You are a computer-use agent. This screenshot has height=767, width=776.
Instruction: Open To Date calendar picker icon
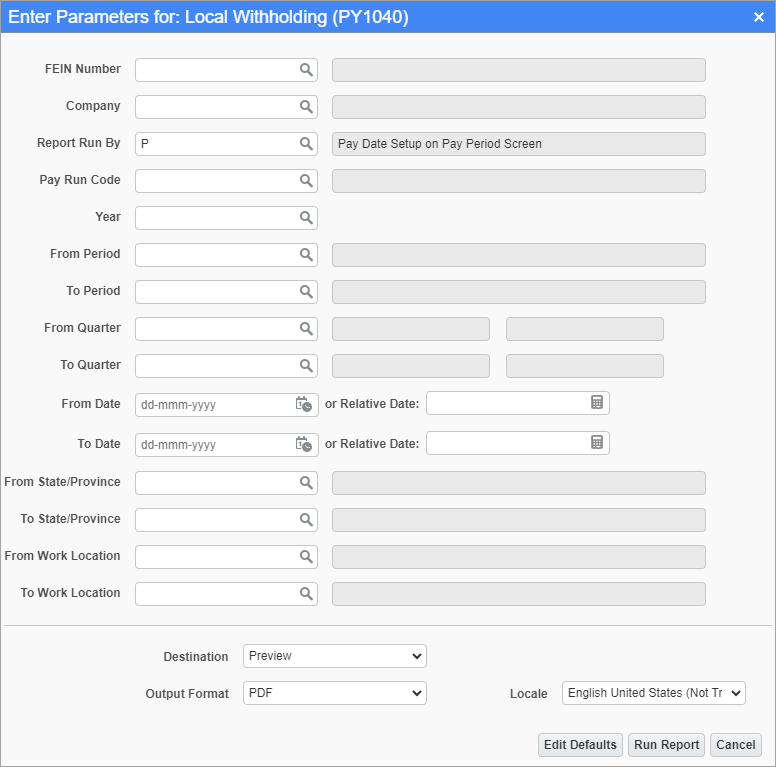click(x=303, y=444)
